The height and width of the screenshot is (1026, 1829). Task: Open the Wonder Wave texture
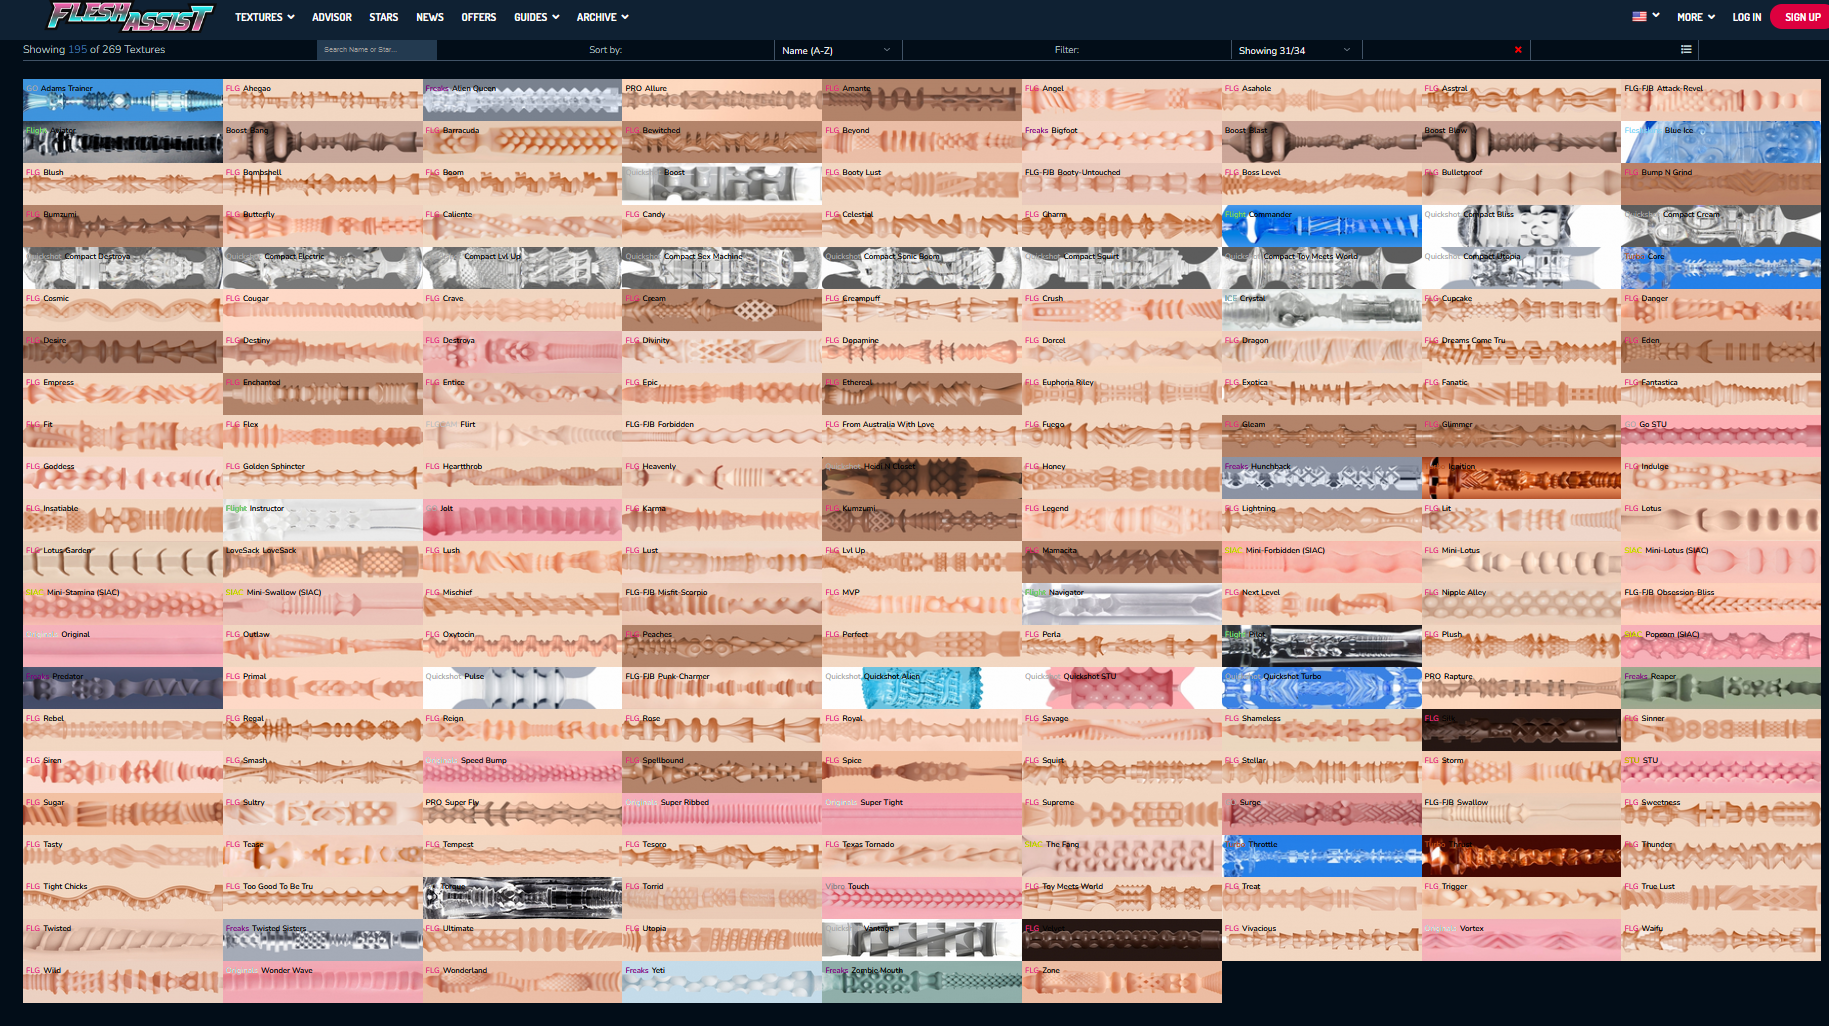(x=323, y=982)
